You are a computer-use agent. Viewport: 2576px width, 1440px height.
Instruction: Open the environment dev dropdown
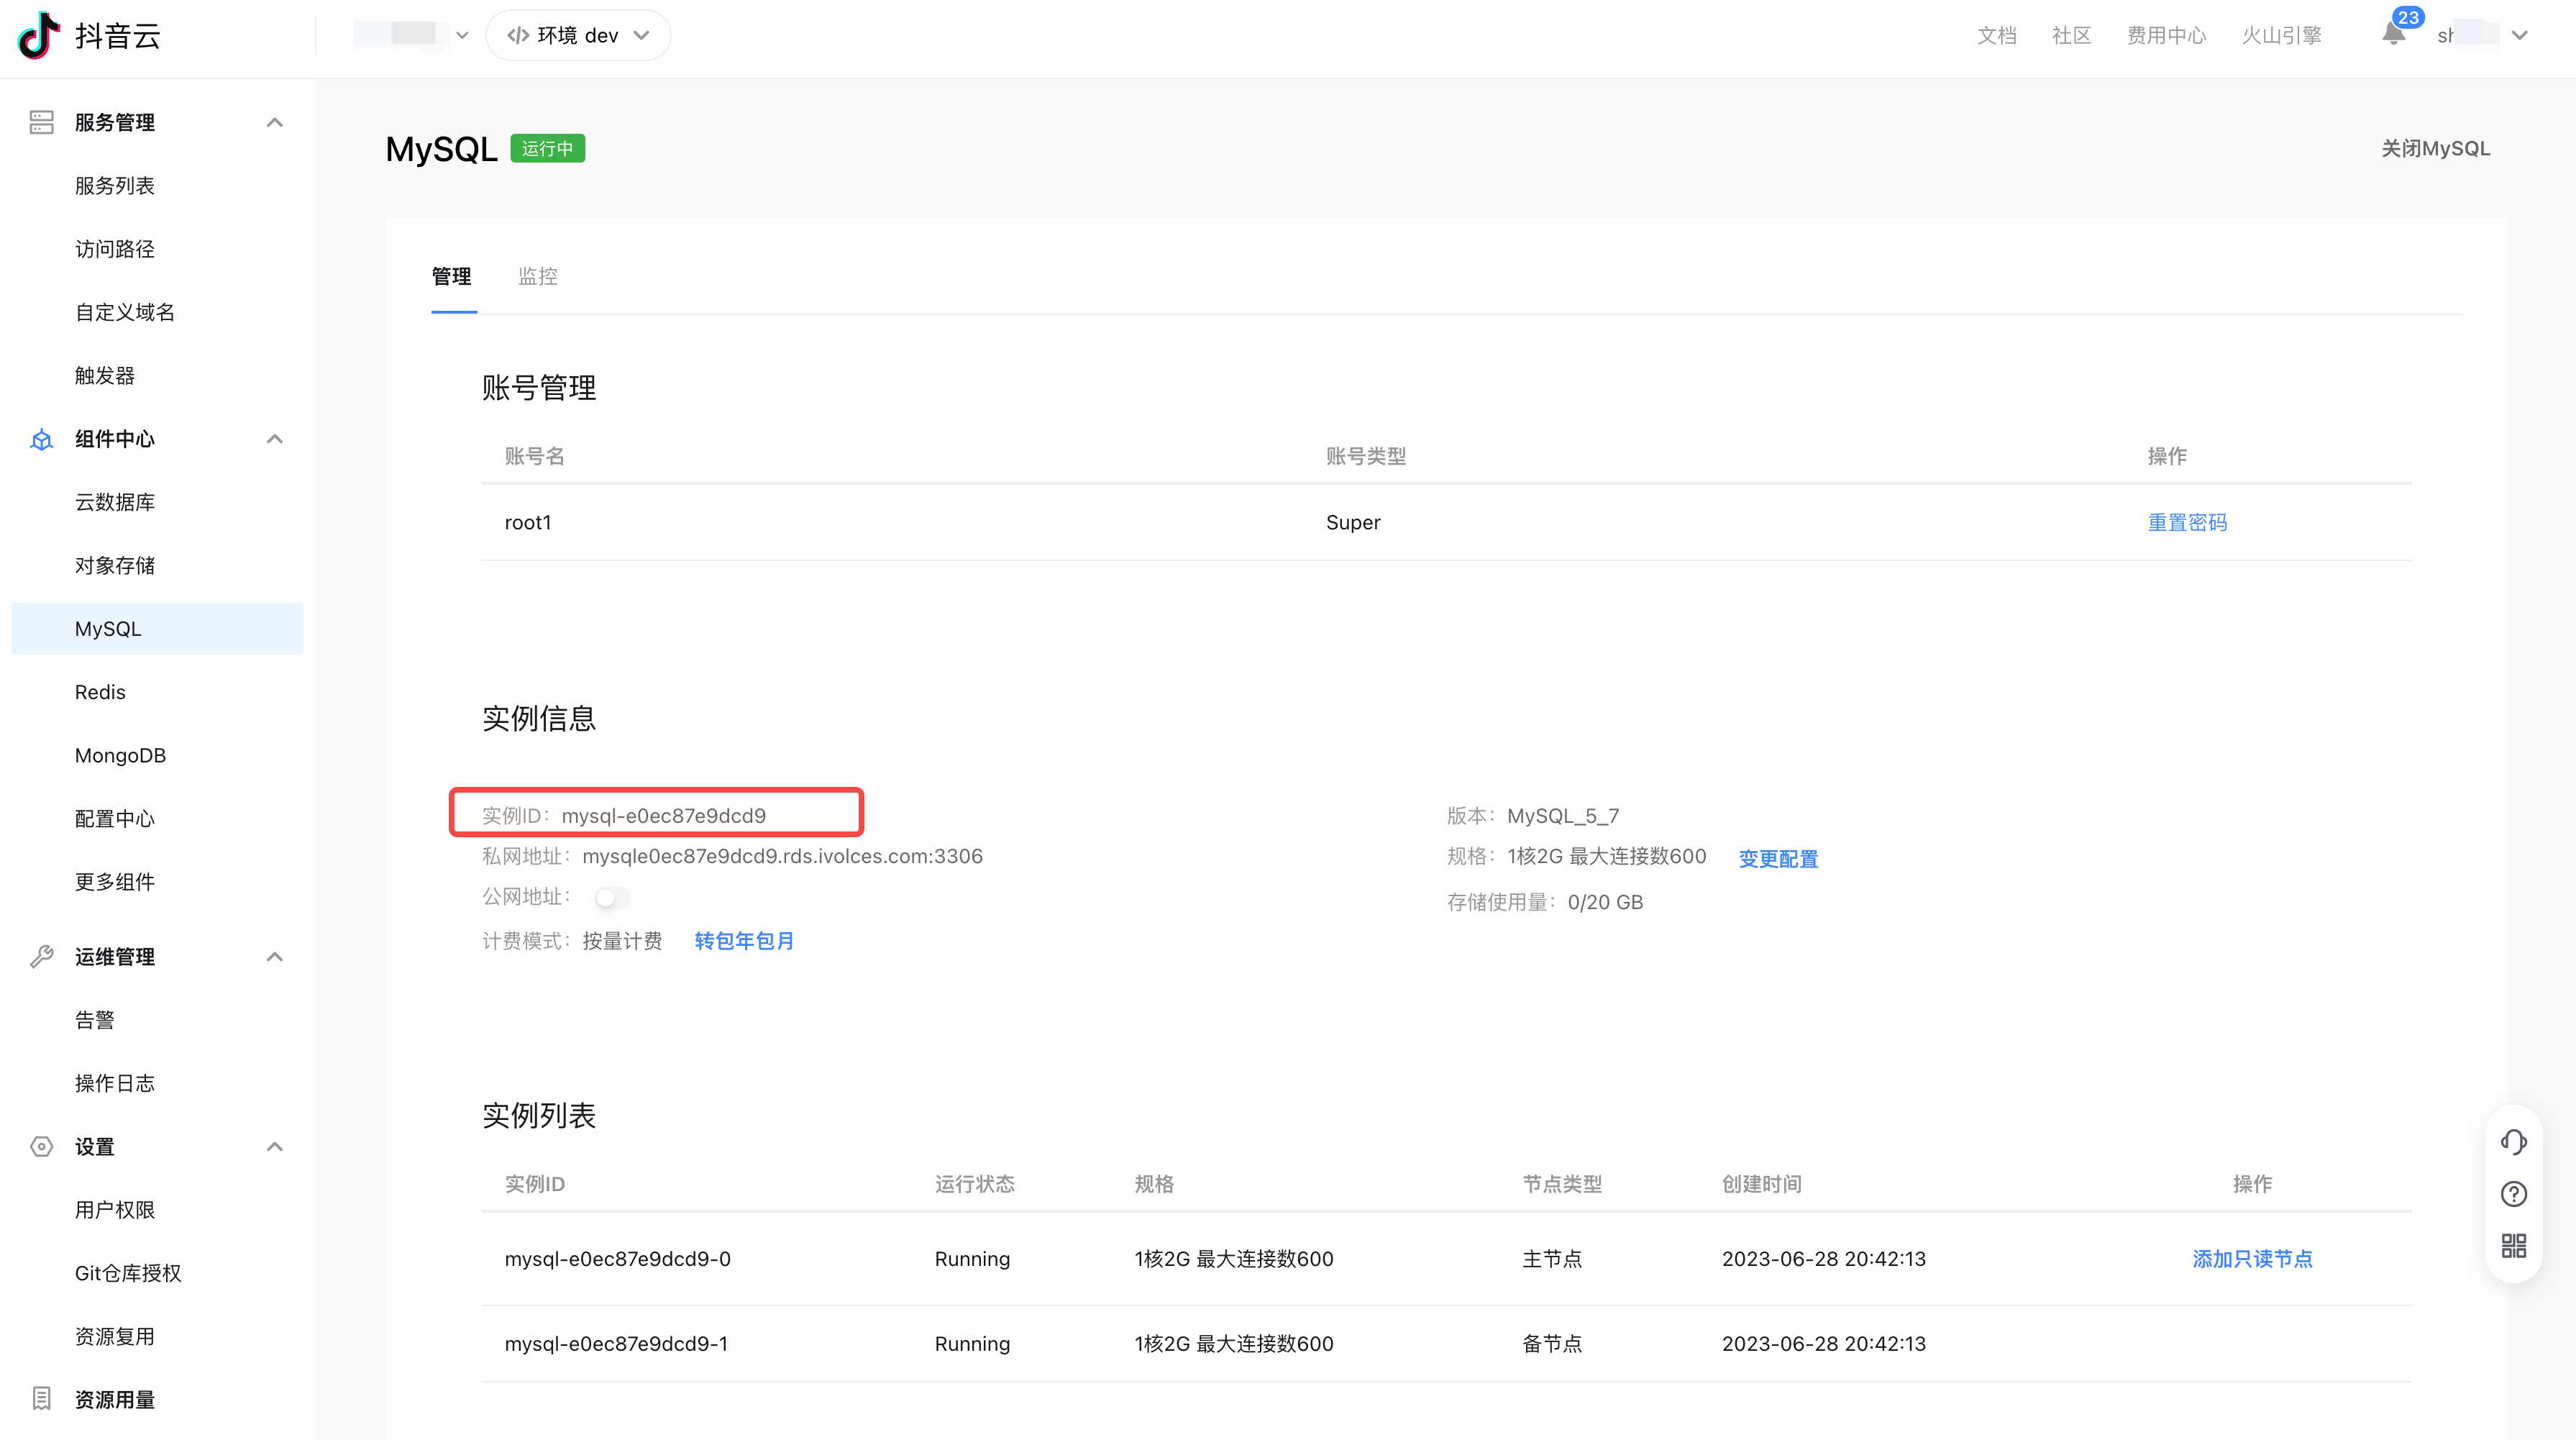[578, 35]
